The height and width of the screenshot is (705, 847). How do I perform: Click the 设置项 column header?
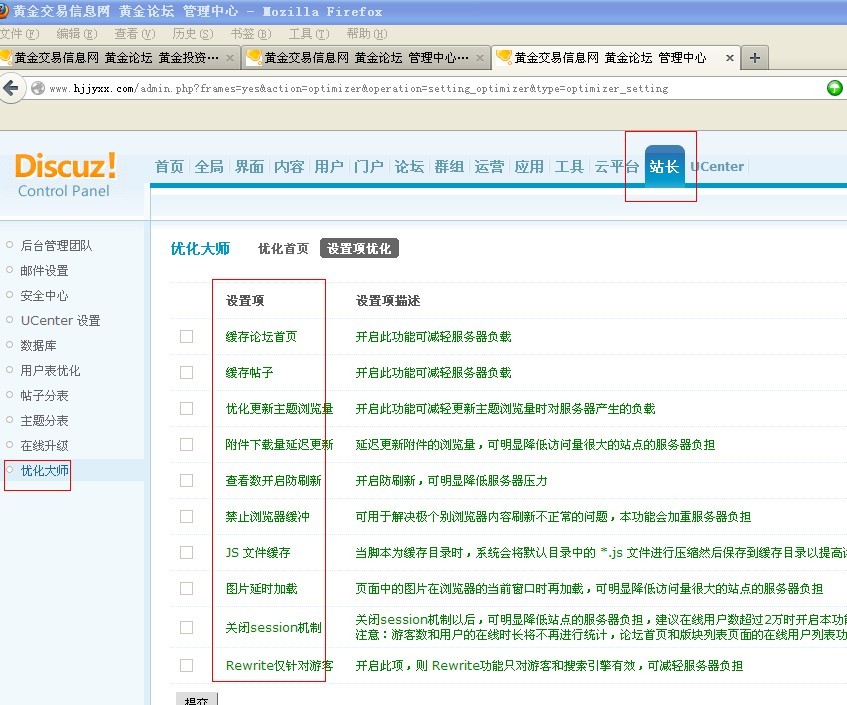point(245,300)
